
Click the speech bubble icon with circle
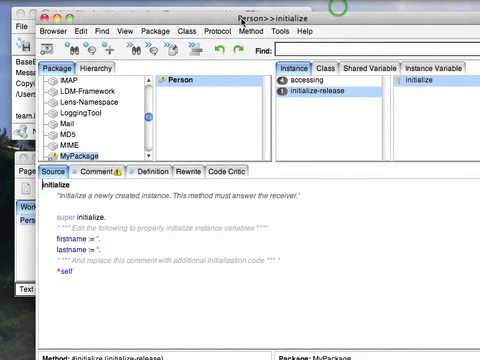90,49
